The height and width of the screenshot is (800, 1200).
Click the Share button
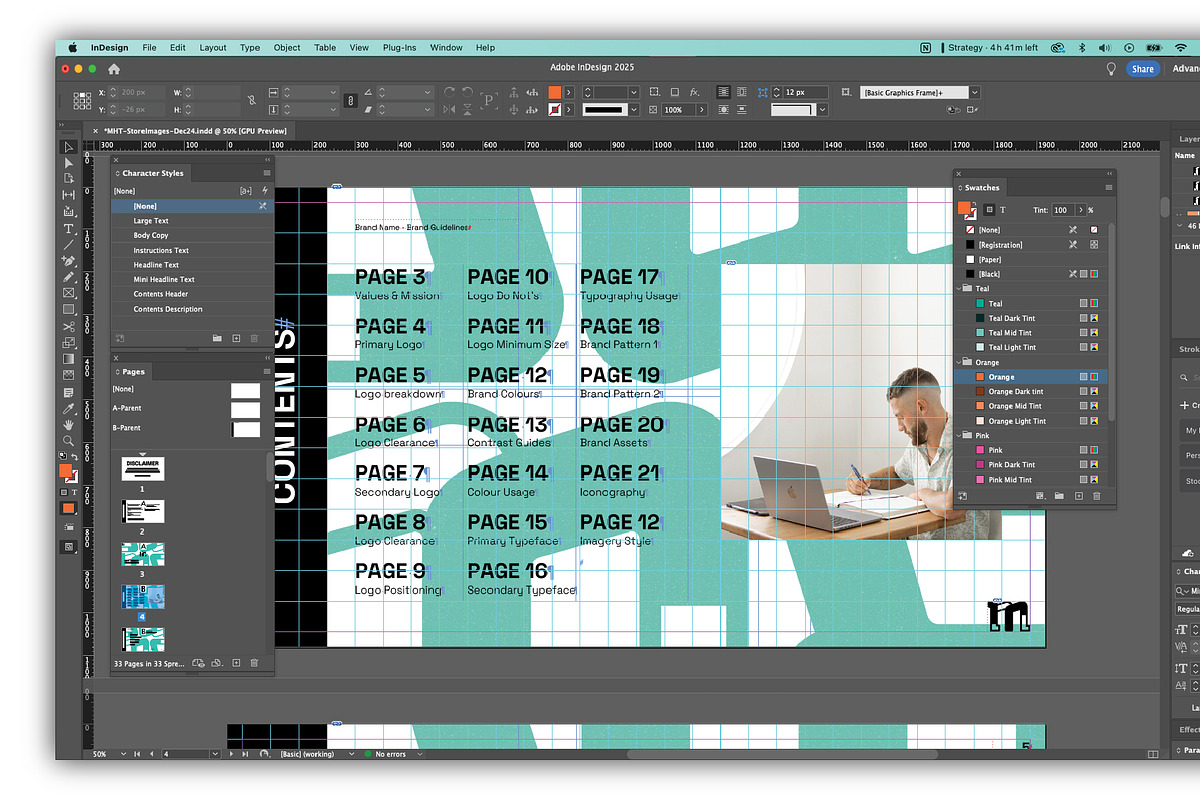point(1143,69)
